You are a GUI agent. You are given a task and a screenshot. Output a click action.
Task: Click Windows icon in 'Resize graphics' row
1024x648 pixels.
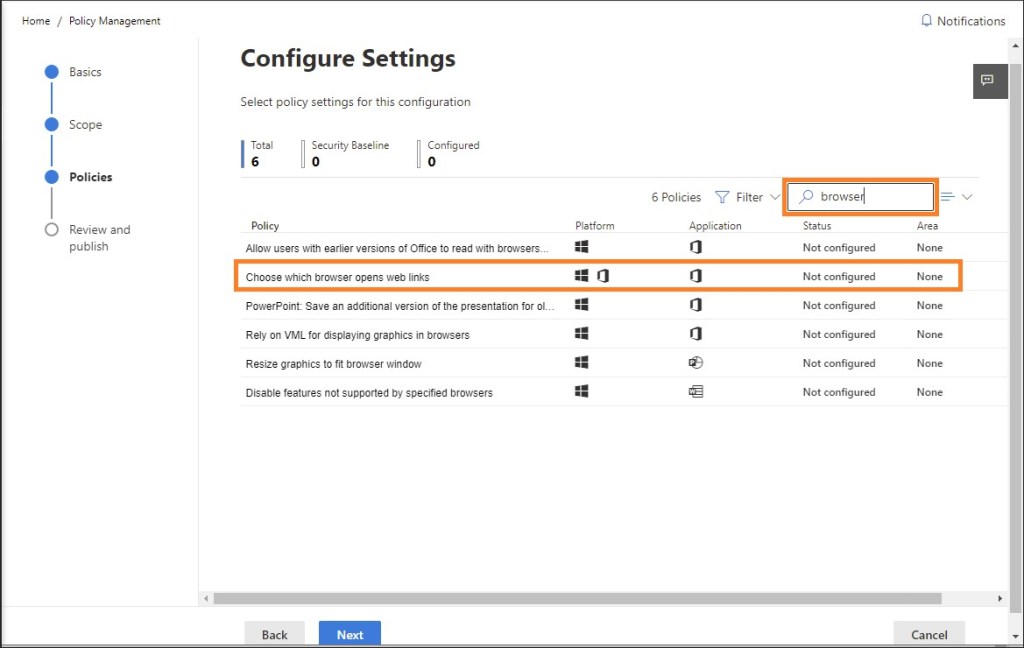[581, 362]
